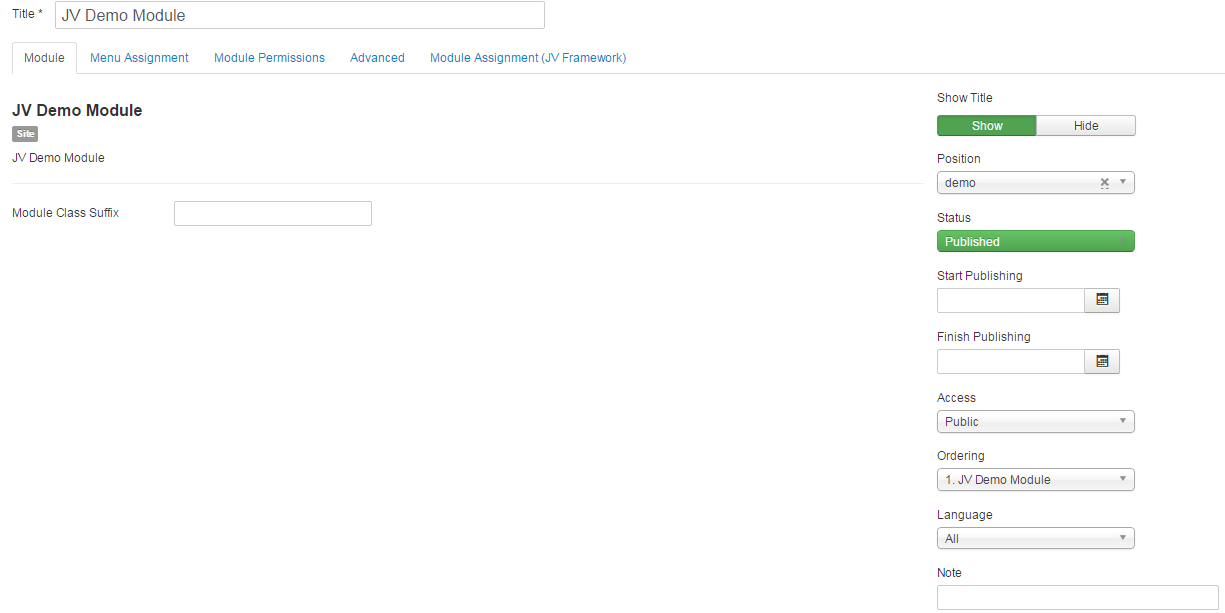The height and width of the screenshot is (613, 1225).
Task: Click the Start Publishing date field
Action: [x=1011, y=300]
